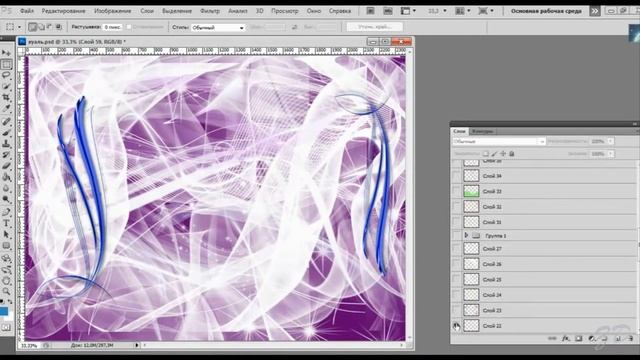Open the layer opacity slider arrow
Screen dimensions: 640x360
[611, 141]
